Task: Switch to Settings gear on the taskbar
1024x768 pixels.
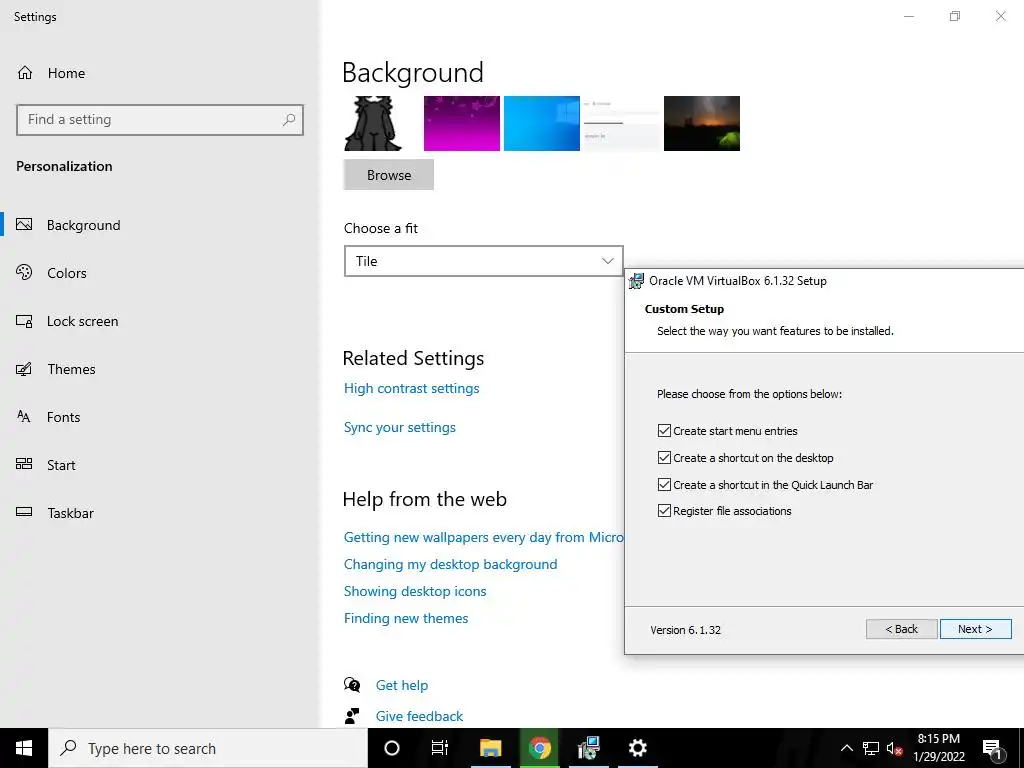Action: pos(637,748)
